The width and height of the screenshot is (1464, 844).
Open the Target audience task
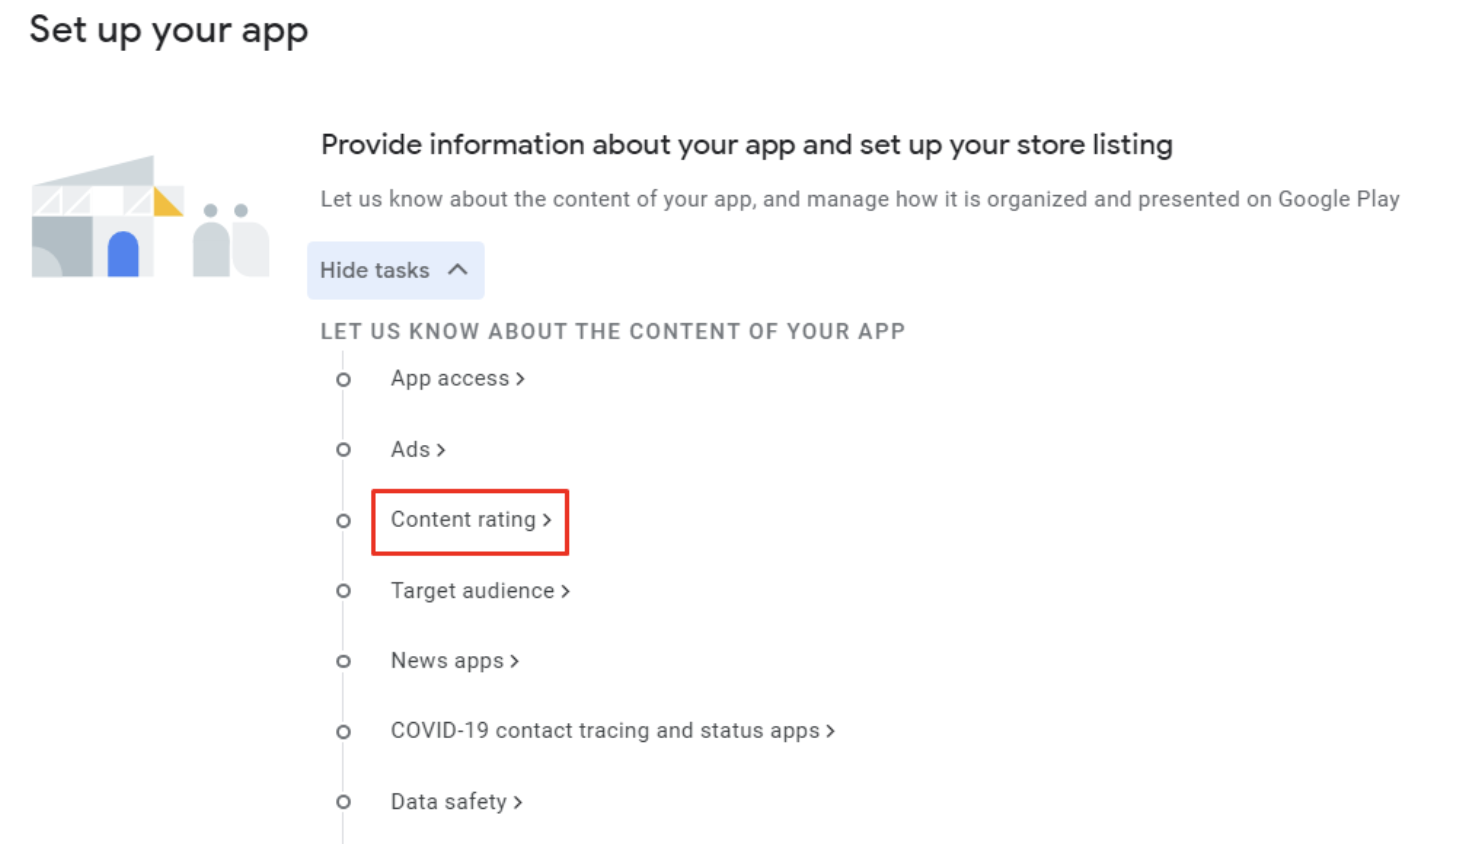point(472,590)
